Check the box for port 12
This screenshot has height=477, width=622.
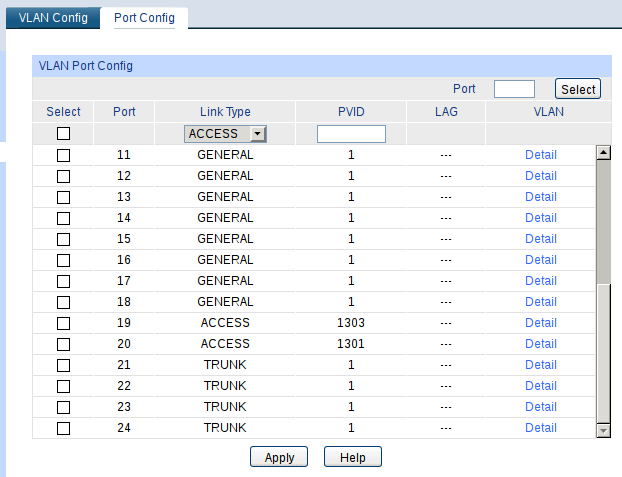pyautogui.click(x=63, y=176)
